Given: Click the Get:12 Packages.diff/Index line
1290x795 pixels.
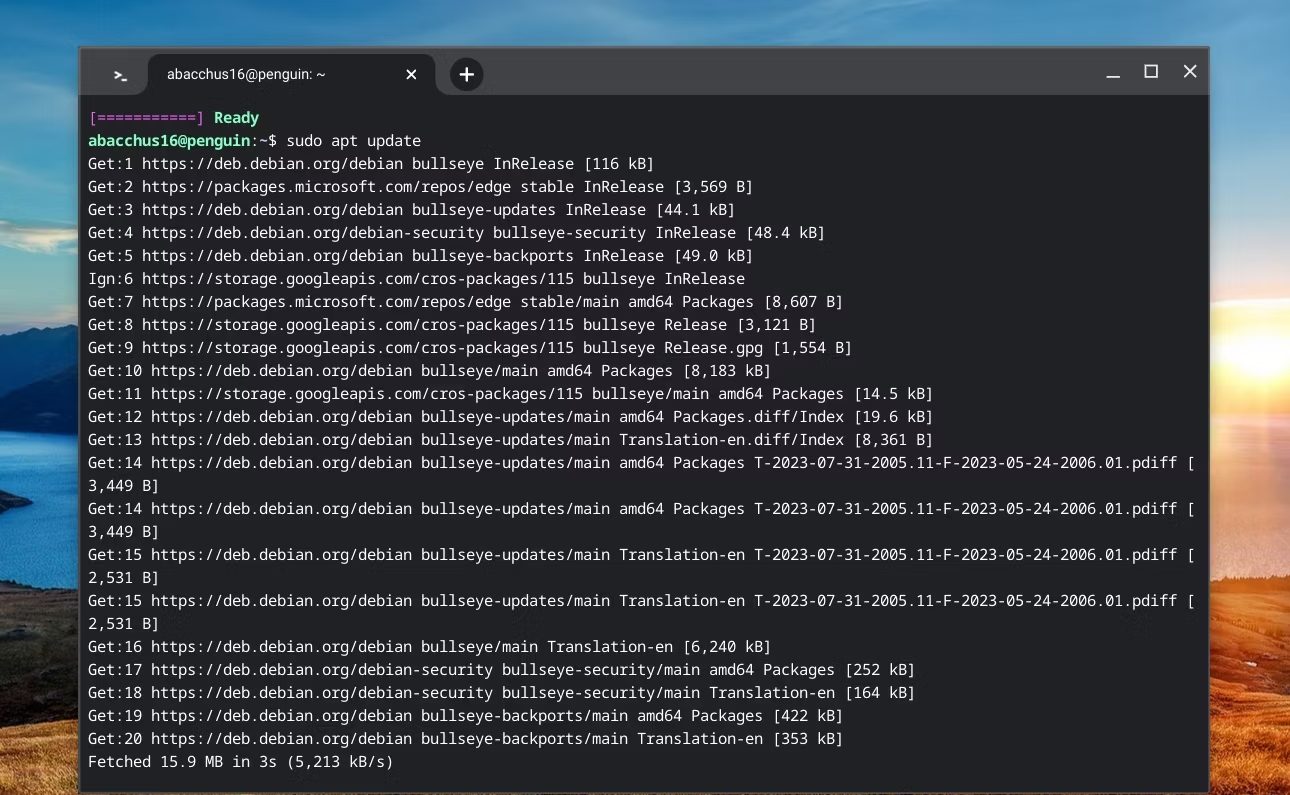Looking at the screenshot, I should [510, 417].
